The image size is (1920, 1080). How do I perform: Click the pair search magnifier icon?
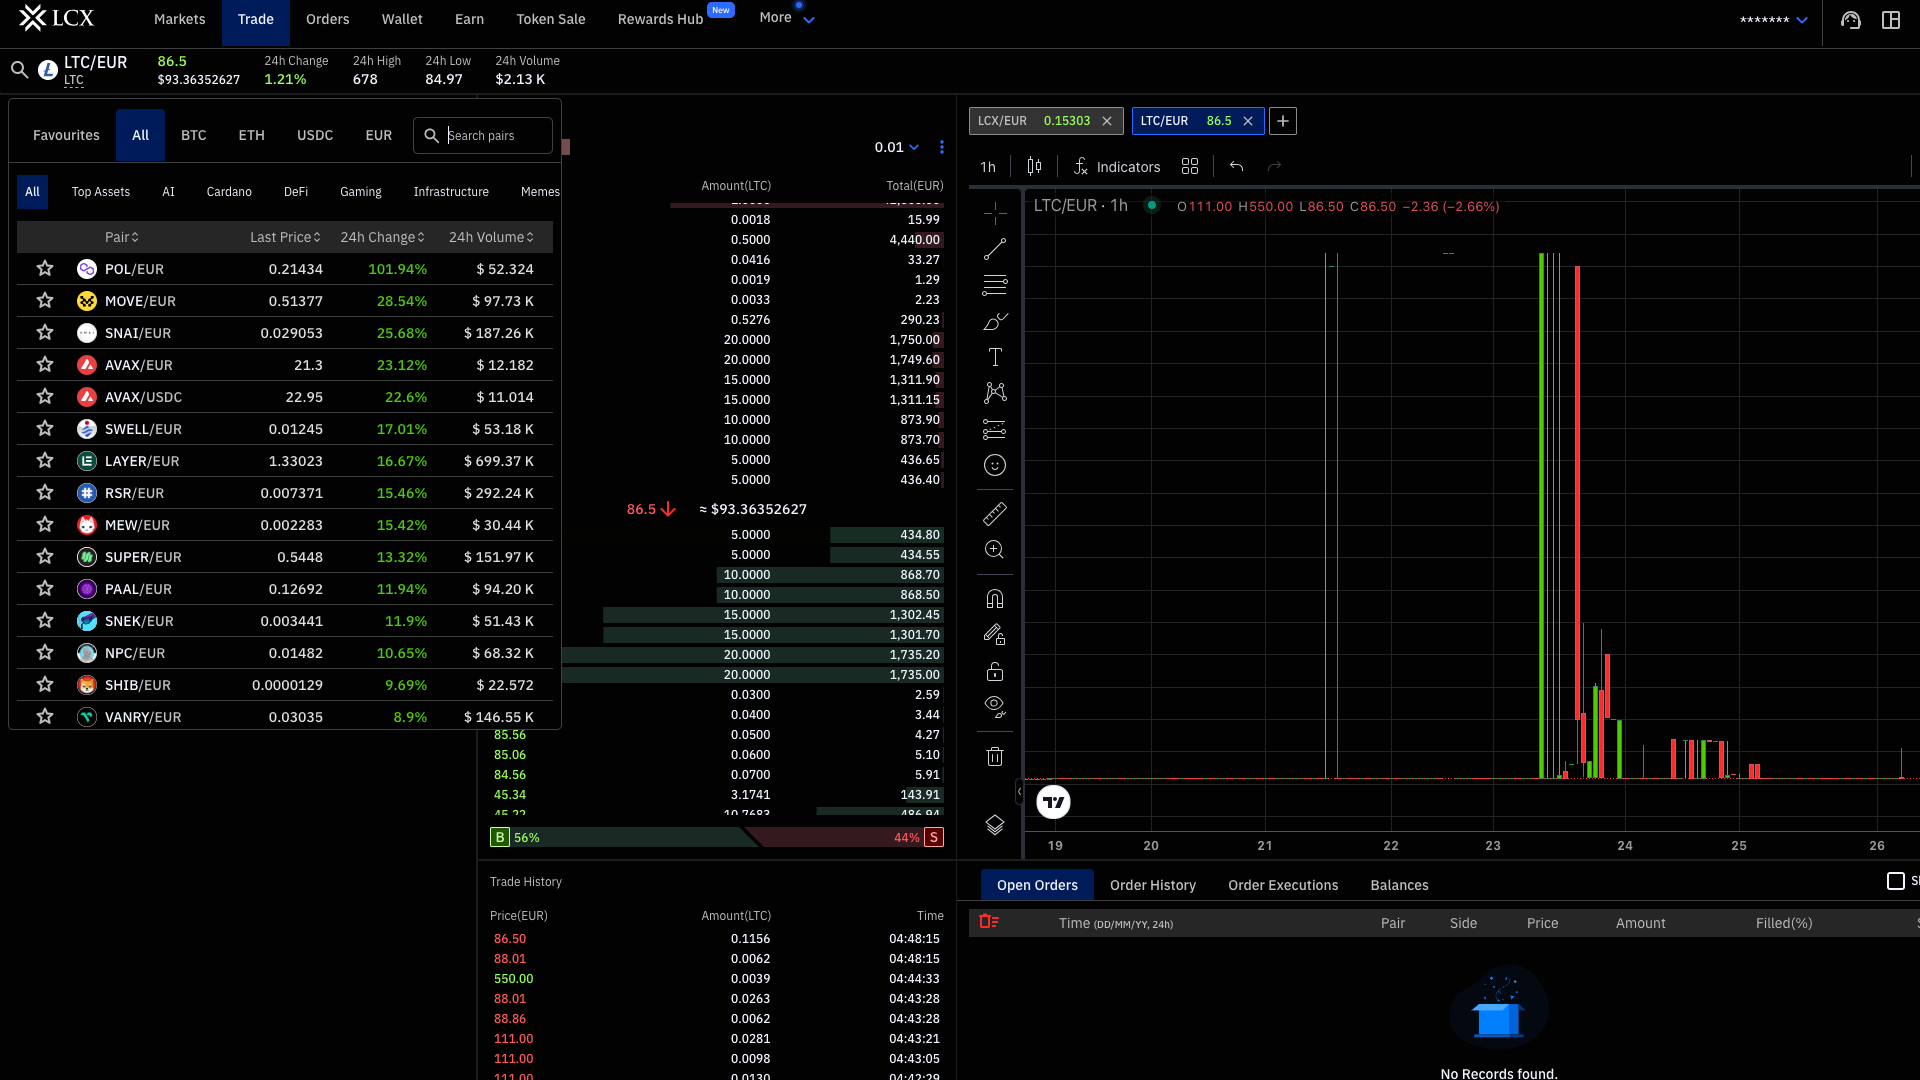point(19,70)
